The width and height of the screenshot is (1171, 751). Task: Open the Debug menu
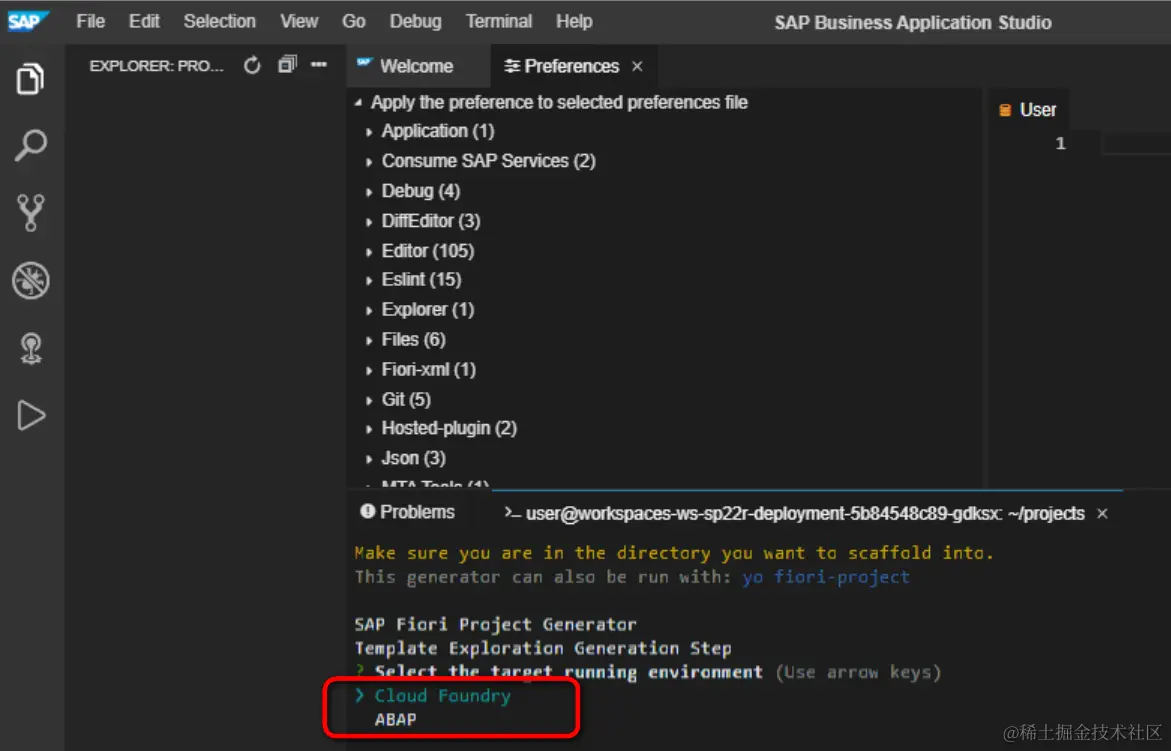coord(415,22)
